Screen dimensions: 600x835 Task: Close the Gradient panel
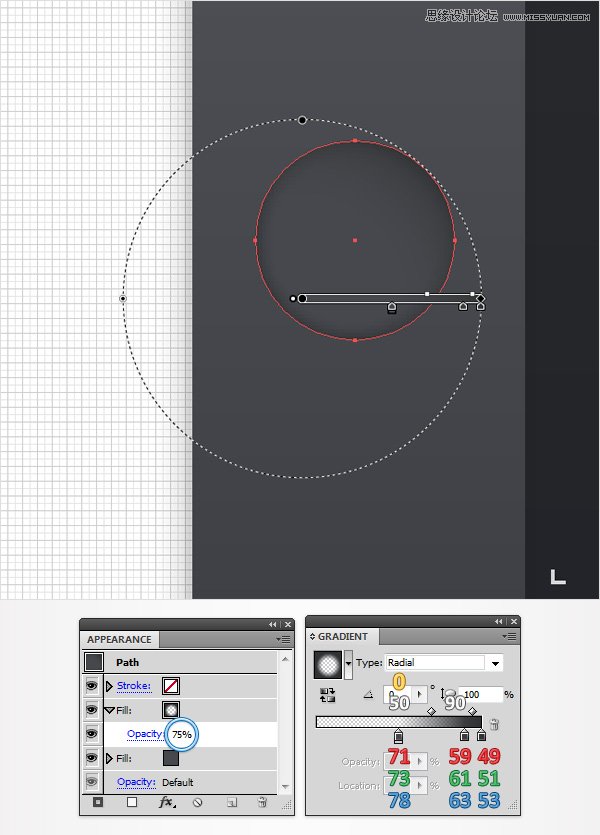coord(514,621)
